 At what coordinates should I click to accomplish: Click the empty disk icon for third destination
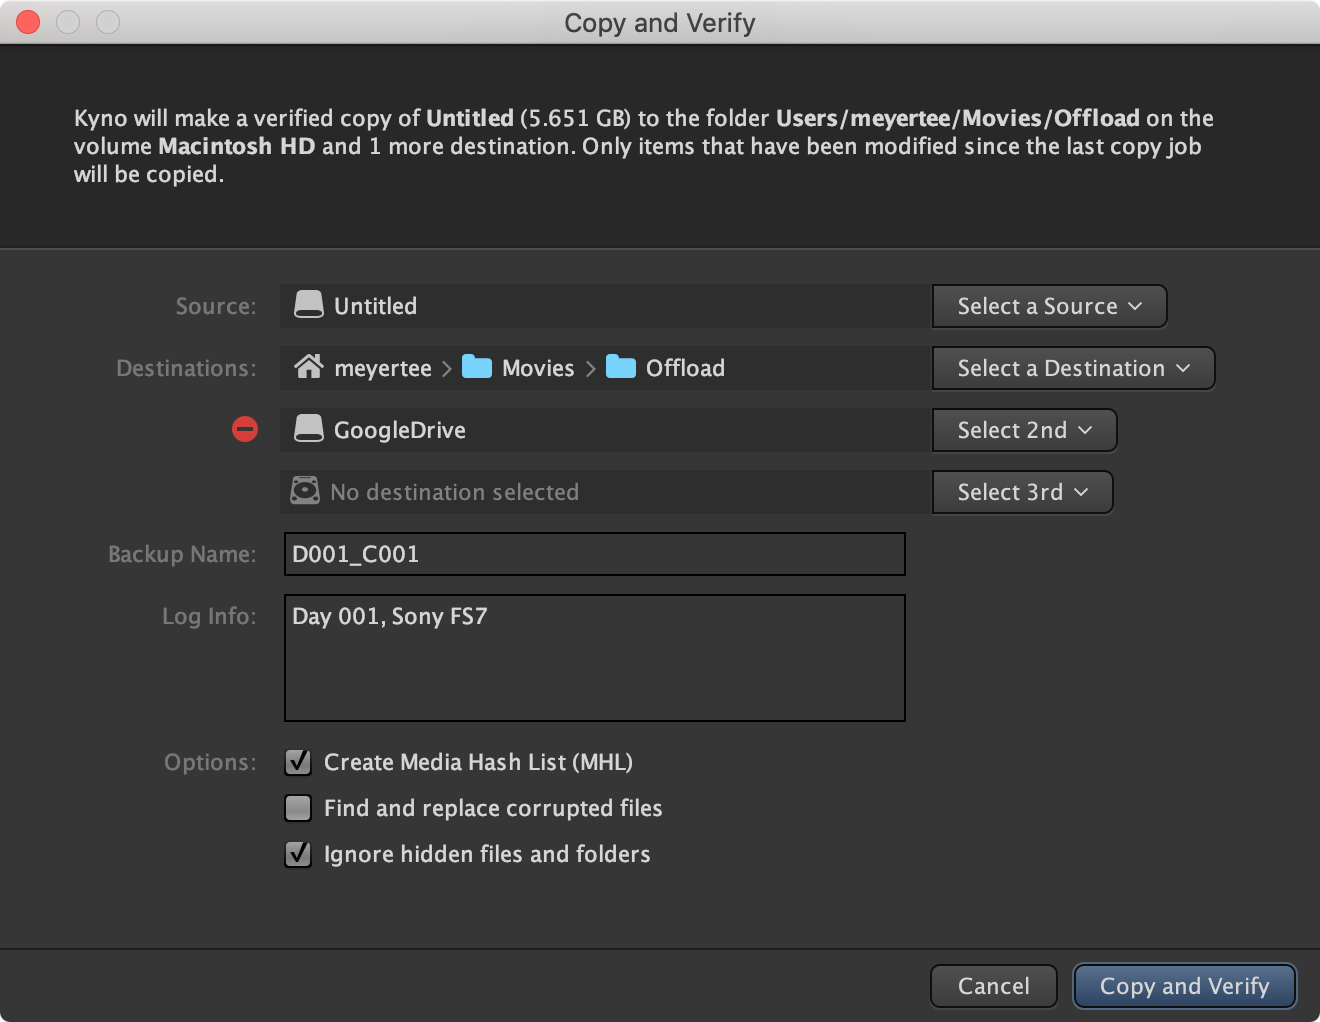coord(305,491)
